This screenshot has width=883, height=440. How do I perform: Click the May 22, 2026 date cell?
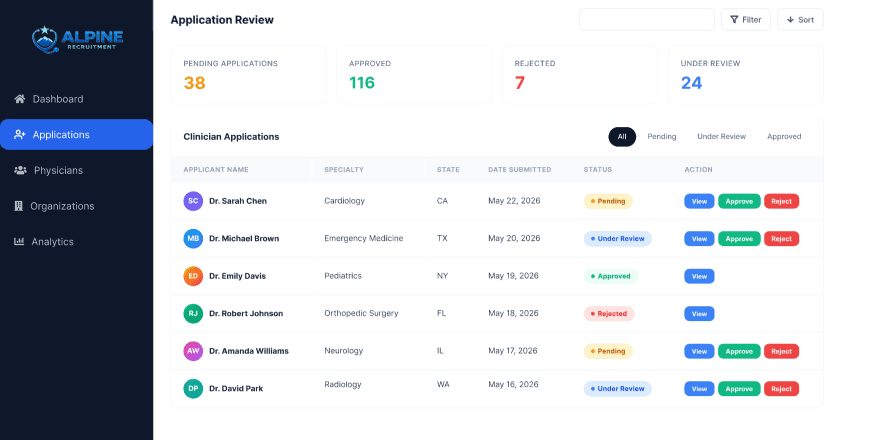point(514,201)
